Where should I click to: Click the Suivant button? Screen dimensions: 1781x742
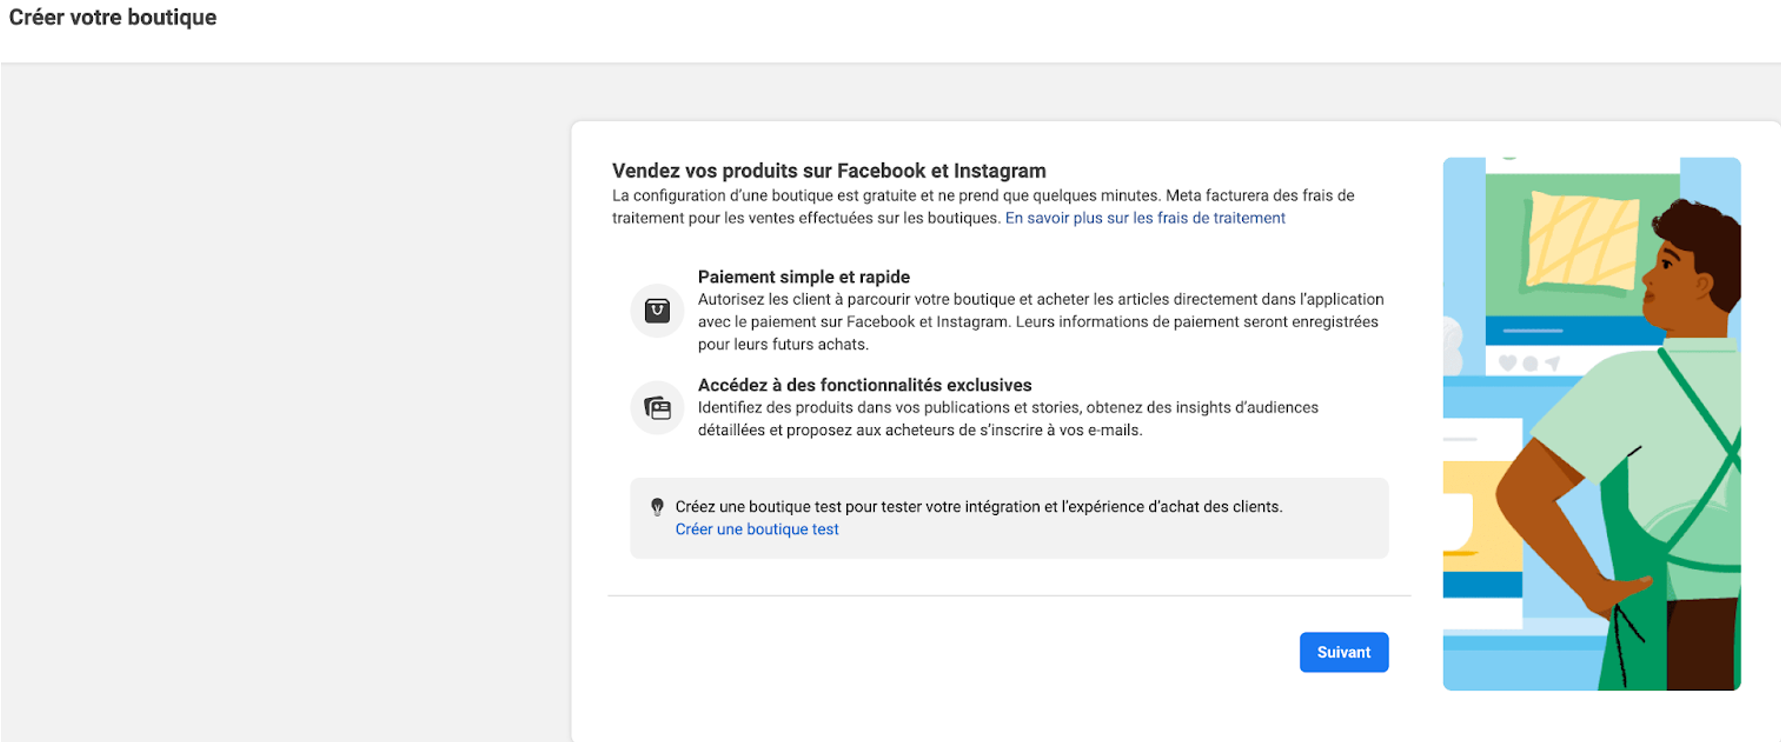click(x=1343, y=652)
